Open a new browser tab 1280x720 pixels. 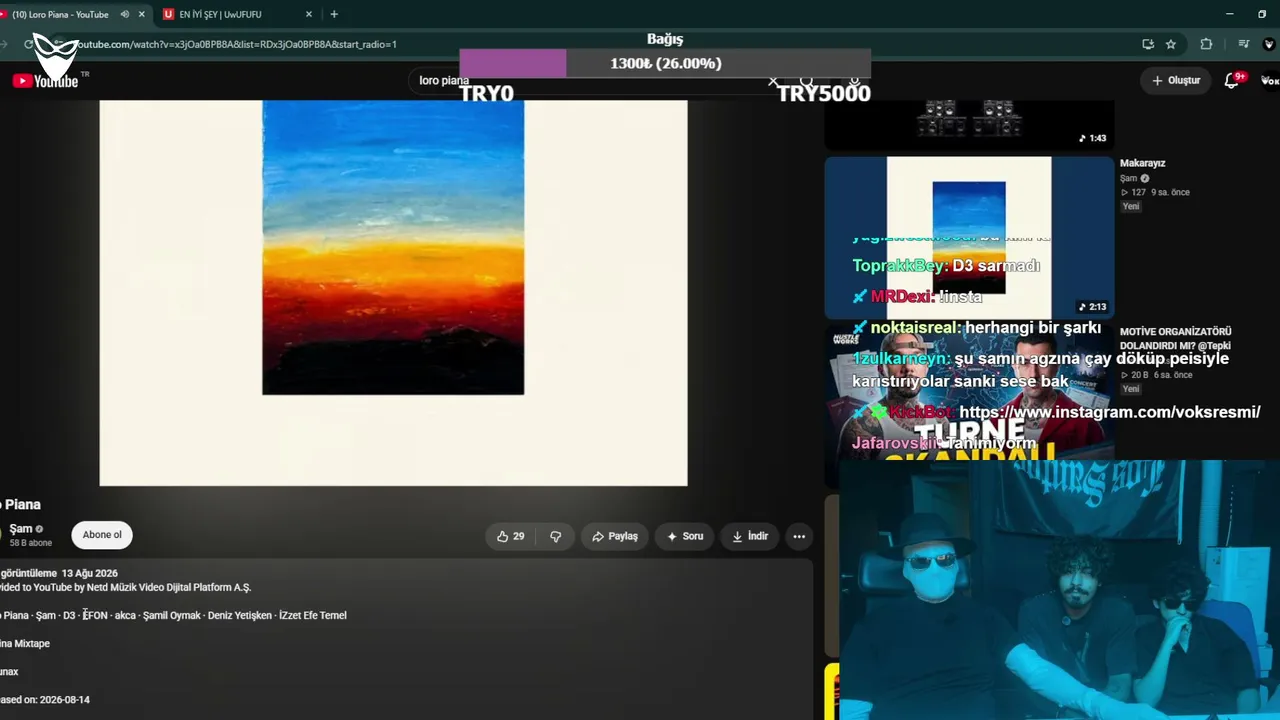pyautogui.click(x=334, y=14)
